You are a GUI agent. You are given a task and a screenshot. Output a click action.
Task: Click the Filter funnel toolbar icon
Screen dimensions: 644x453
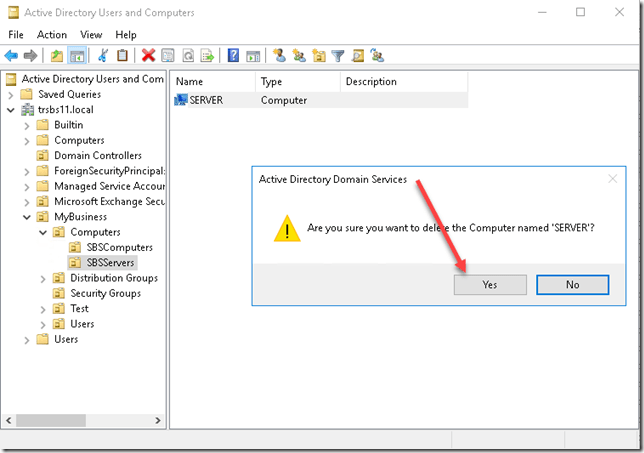[x=338, y=56]
